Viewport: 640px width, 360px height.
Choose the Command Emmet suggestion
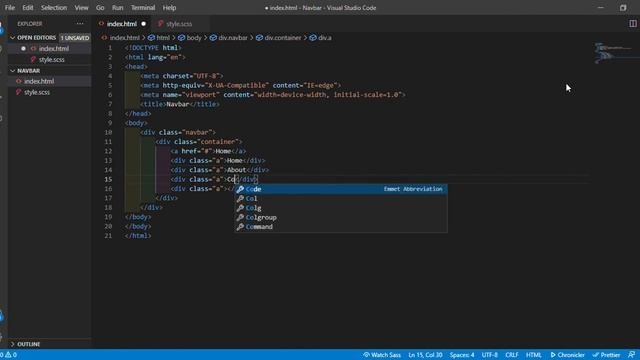[x=341, y=227]
